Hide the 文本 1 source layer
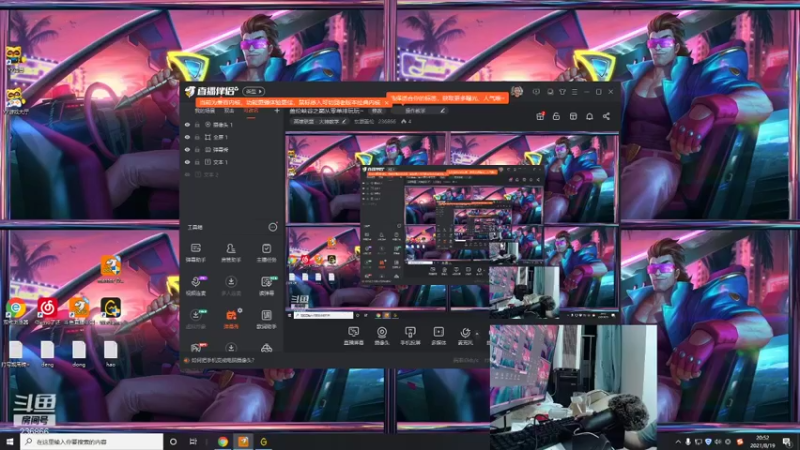Image resolution: width=800 pixels, height=450 pixels. tap(187, 162)
